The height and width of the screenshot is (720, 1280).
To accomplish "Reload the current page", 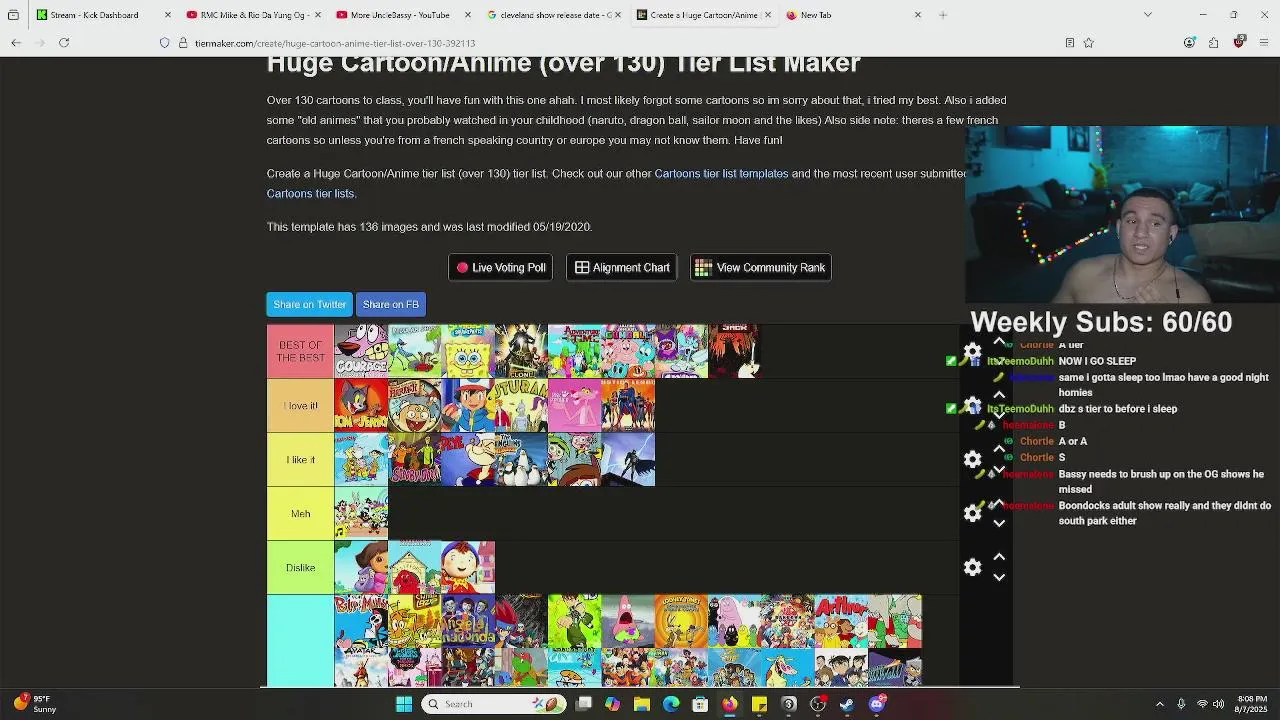I will [x=64, y=43].
